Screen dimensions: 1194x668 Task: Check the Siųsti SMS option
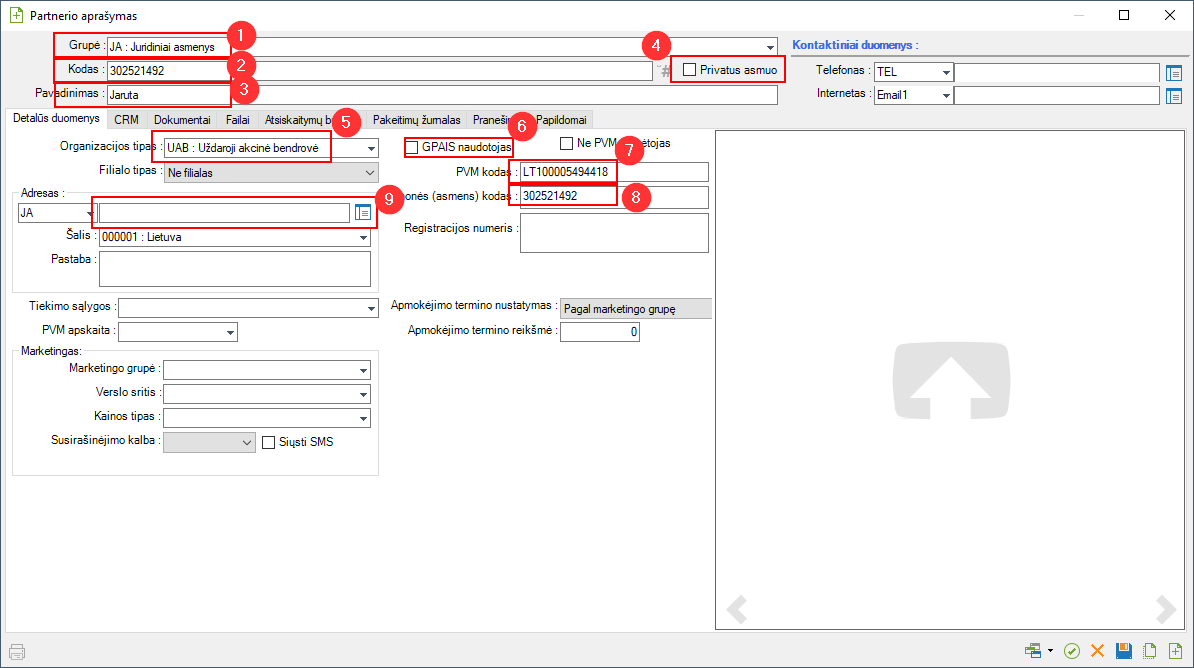point(268,442)
